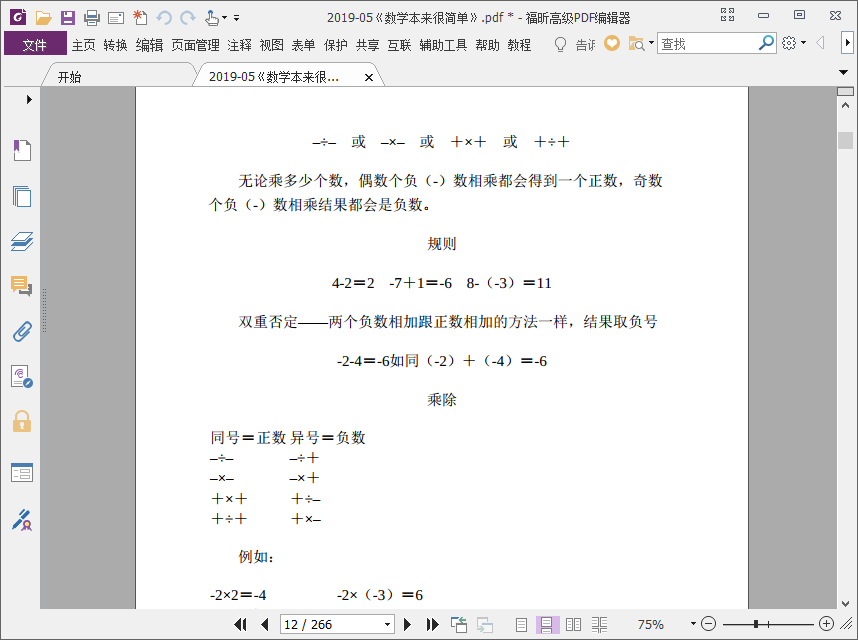Print the document

(92, 18)
